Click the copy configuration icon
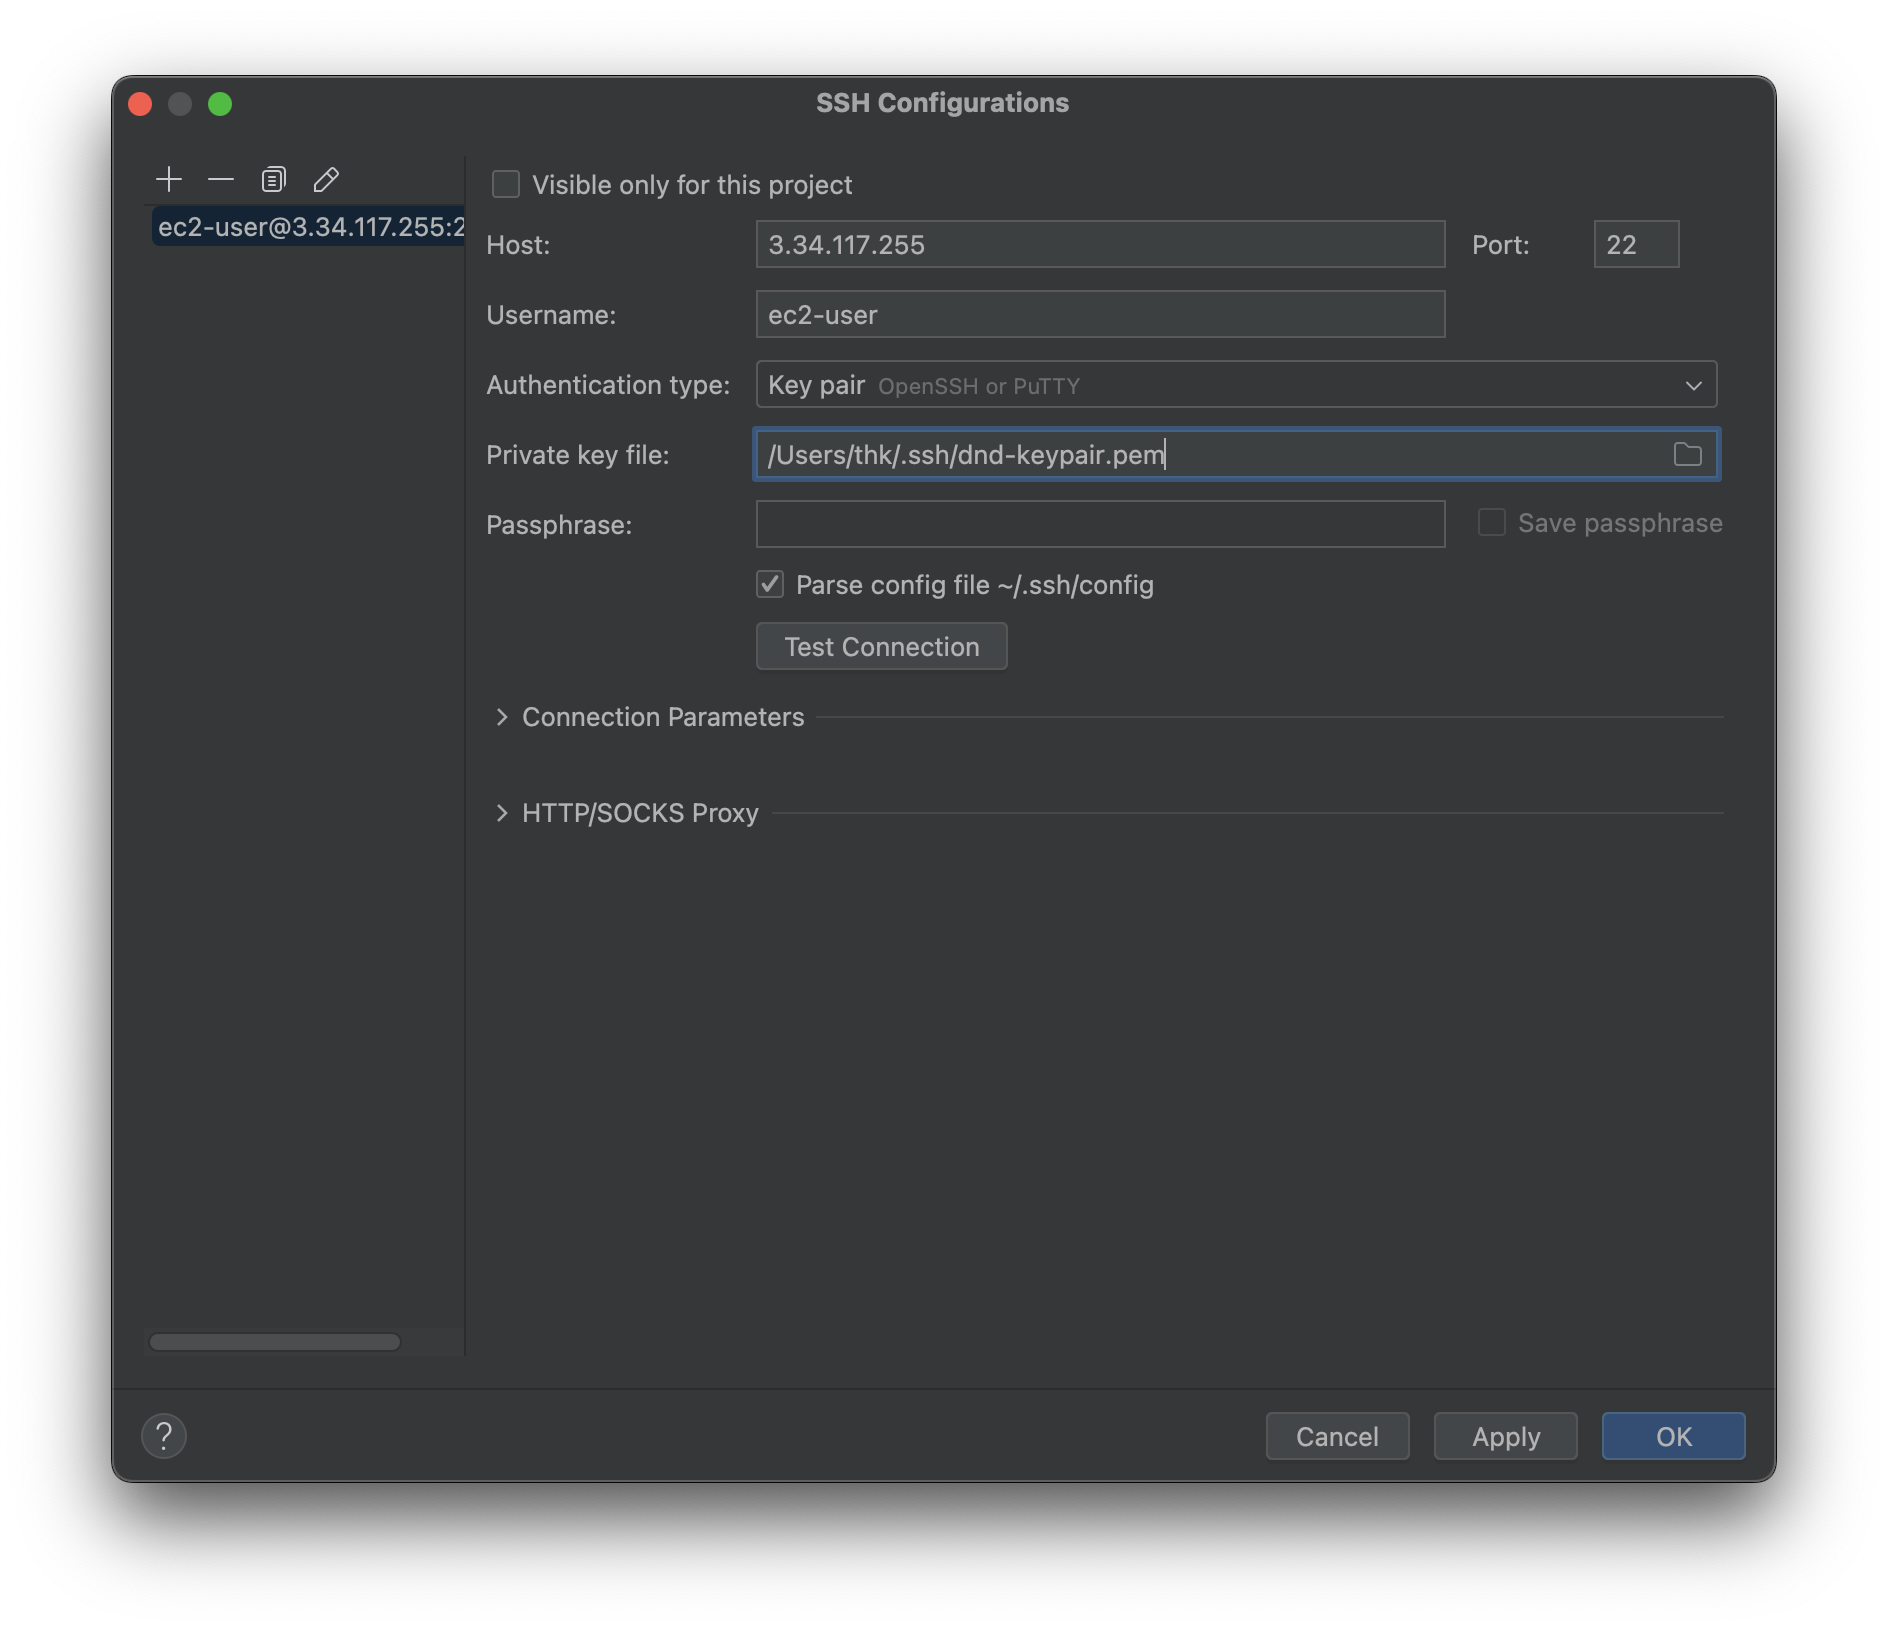This screenshot has height=1630, width=1888. pos(273,180)
